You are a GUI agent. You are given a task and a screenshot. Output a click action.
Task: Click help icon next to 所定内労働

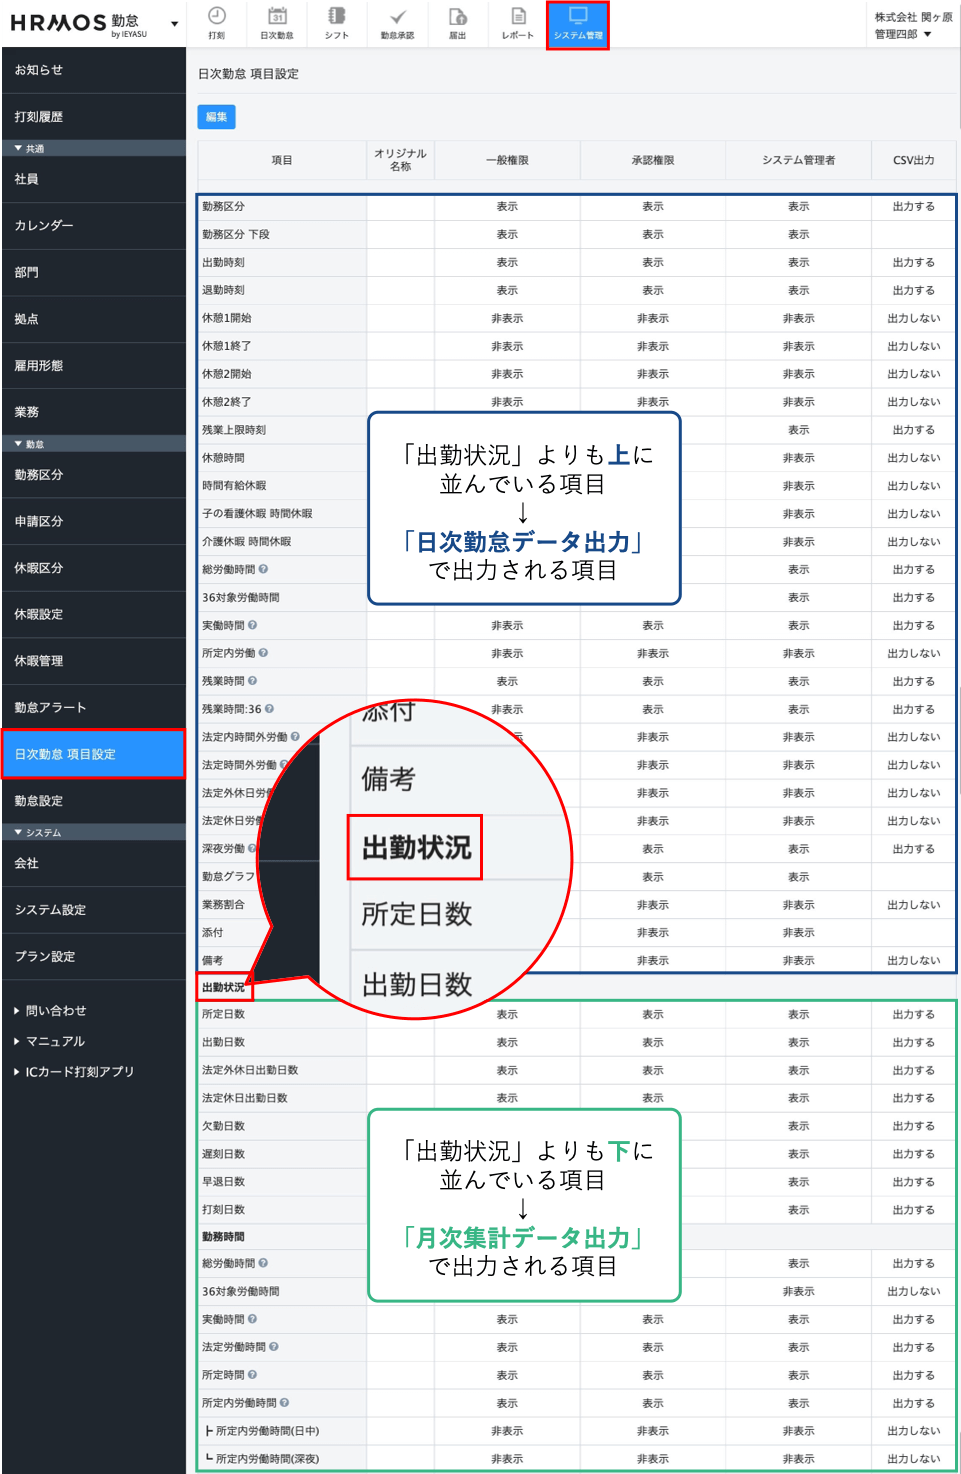click(x=263, y=653)
